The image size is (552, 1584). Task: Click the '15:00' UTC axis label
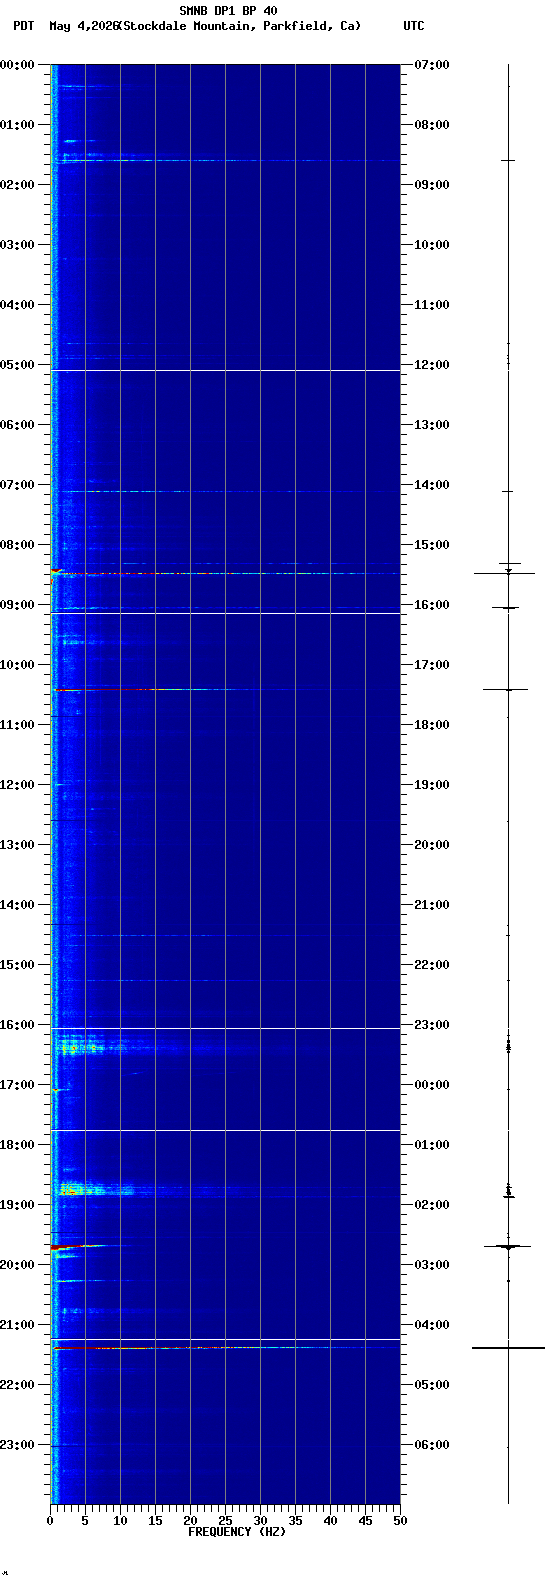(x=432, y=545)
